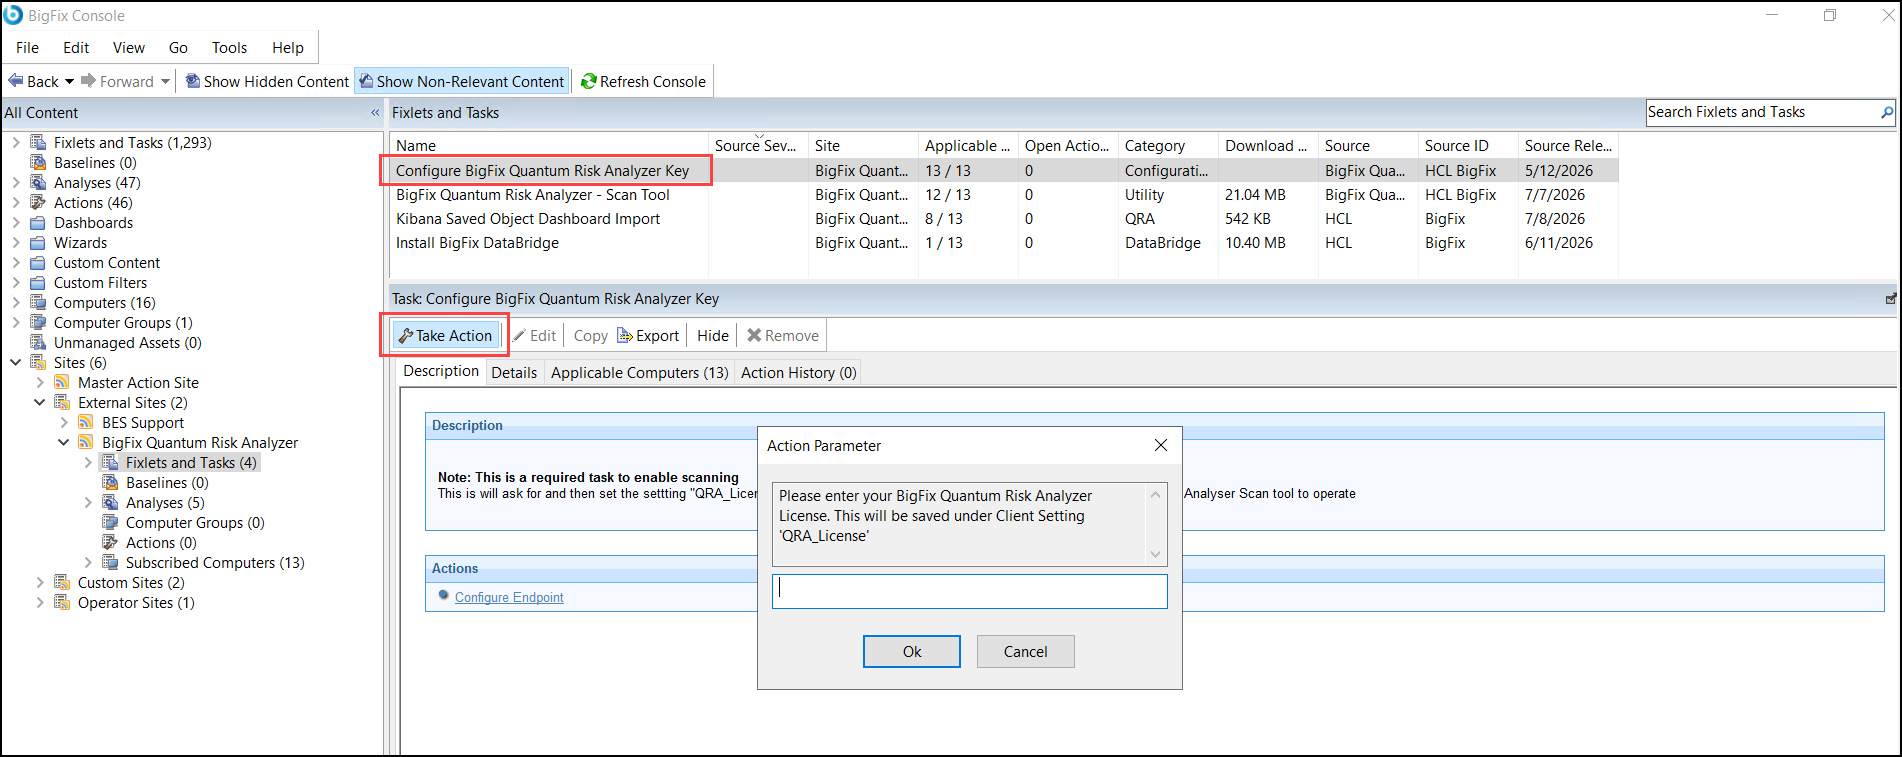Viewport: 1902px width, 757px height.
Task: Click the Refresh Console icon
Action: point(589,81)
